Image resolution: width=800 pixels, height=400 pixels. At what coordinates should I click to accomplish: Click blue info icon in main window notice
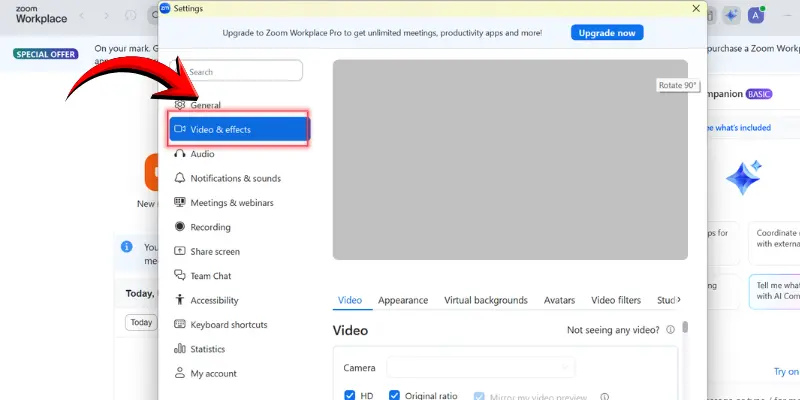tap(127, 247)
